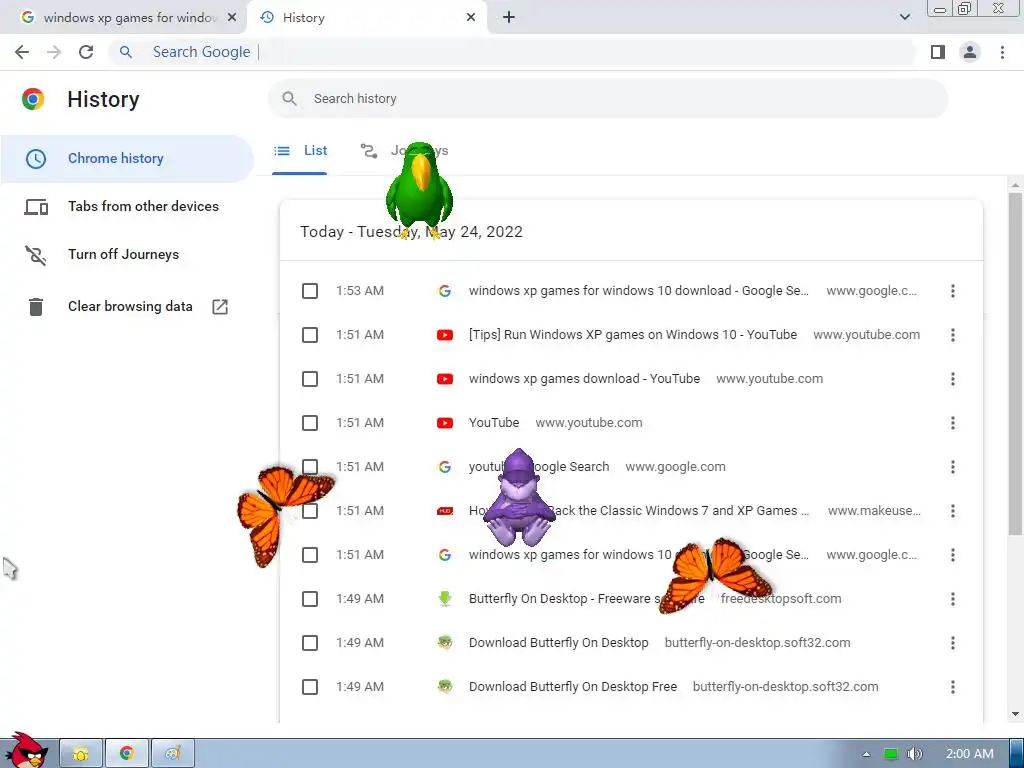Open the folder icon in the taskbar
This screenshot has height=768, width=1024.
tap(81, 754)
